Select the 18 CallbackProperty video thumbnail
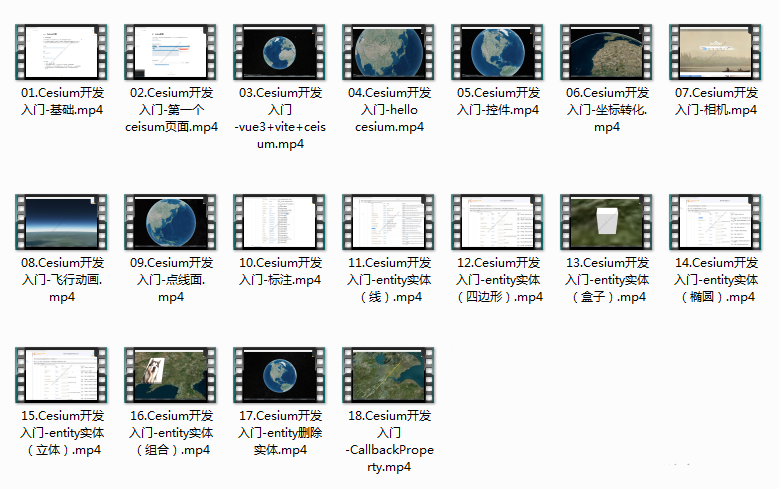The height and width of the screenshot is (489, 779). pos(389,375)
